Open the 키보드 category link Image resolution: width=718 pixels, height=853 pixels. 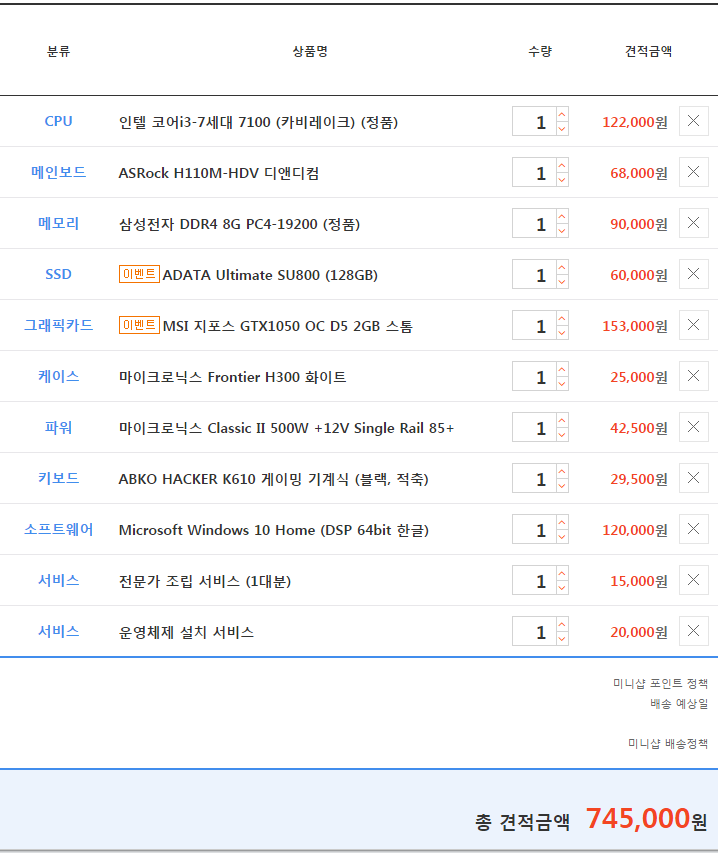click(x=58, y=478)
